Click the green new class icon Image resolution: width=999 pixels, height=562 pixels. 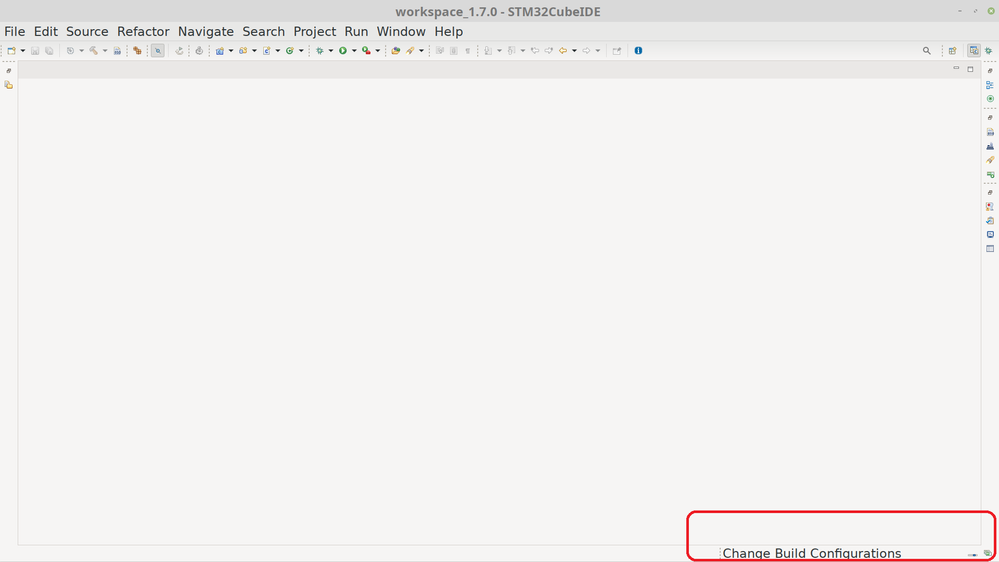[x=290, y=50]
